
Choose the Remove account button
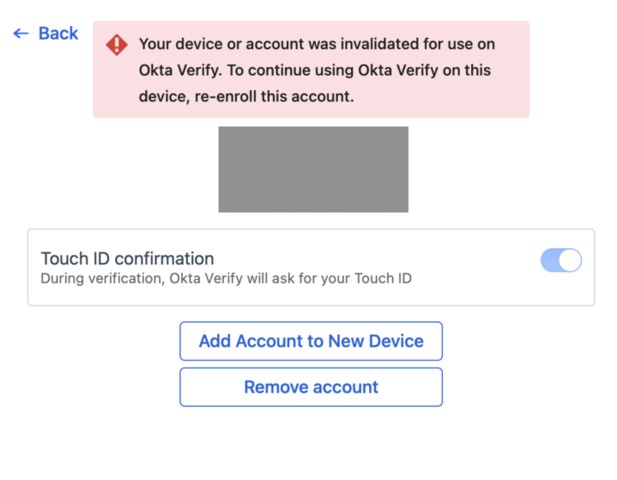(x=311, y=387)
